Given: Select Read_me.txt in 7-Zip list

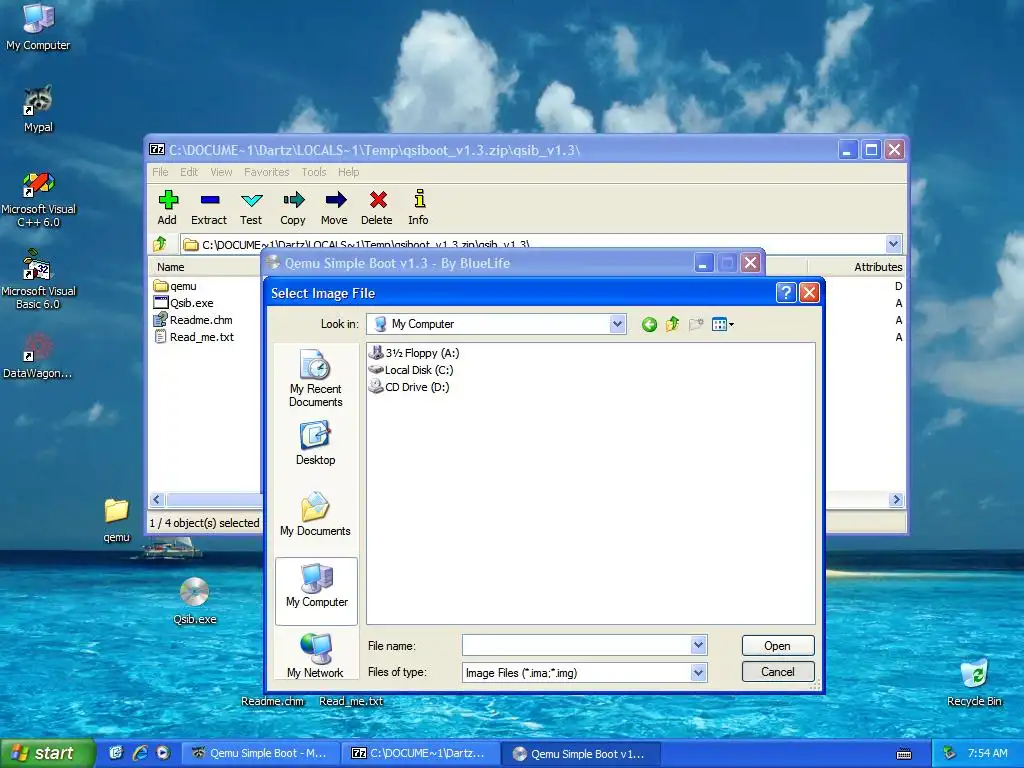Looking at the screenshot, I should (194, 337).
